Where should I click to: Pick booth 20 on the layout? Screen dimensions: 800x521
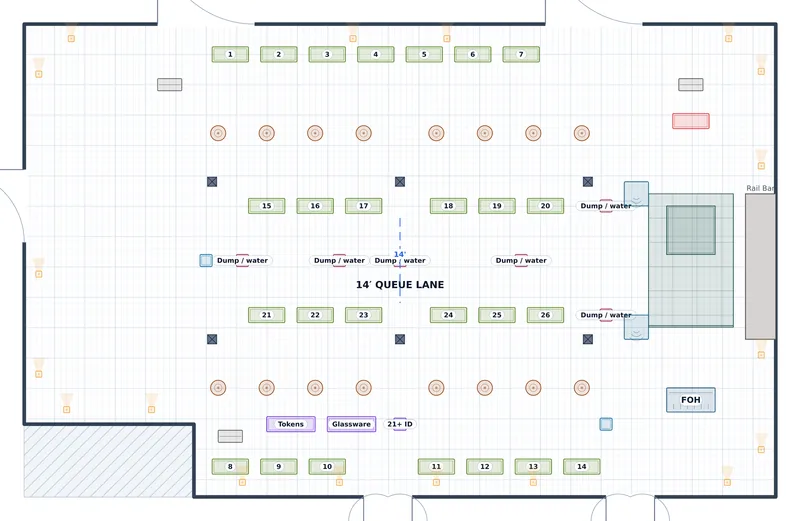(545, 206)
